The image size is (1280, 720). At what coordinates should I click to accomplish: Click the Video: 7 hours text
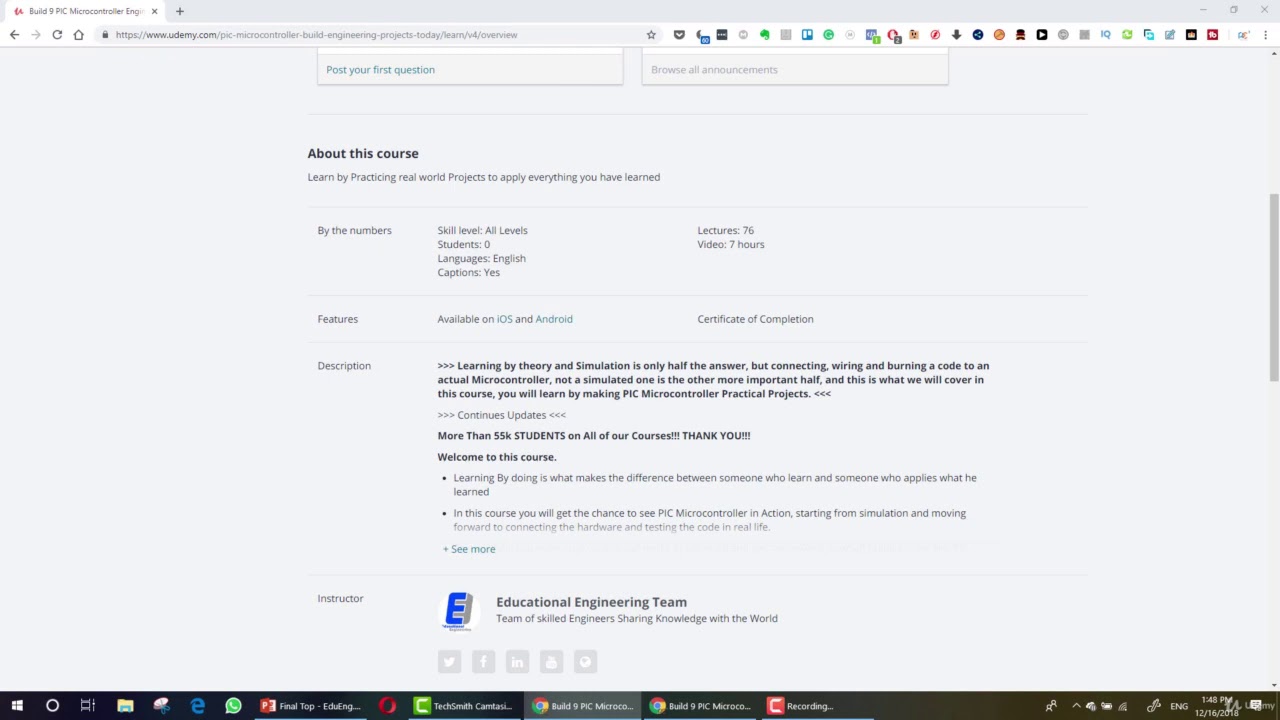point(730,245)
